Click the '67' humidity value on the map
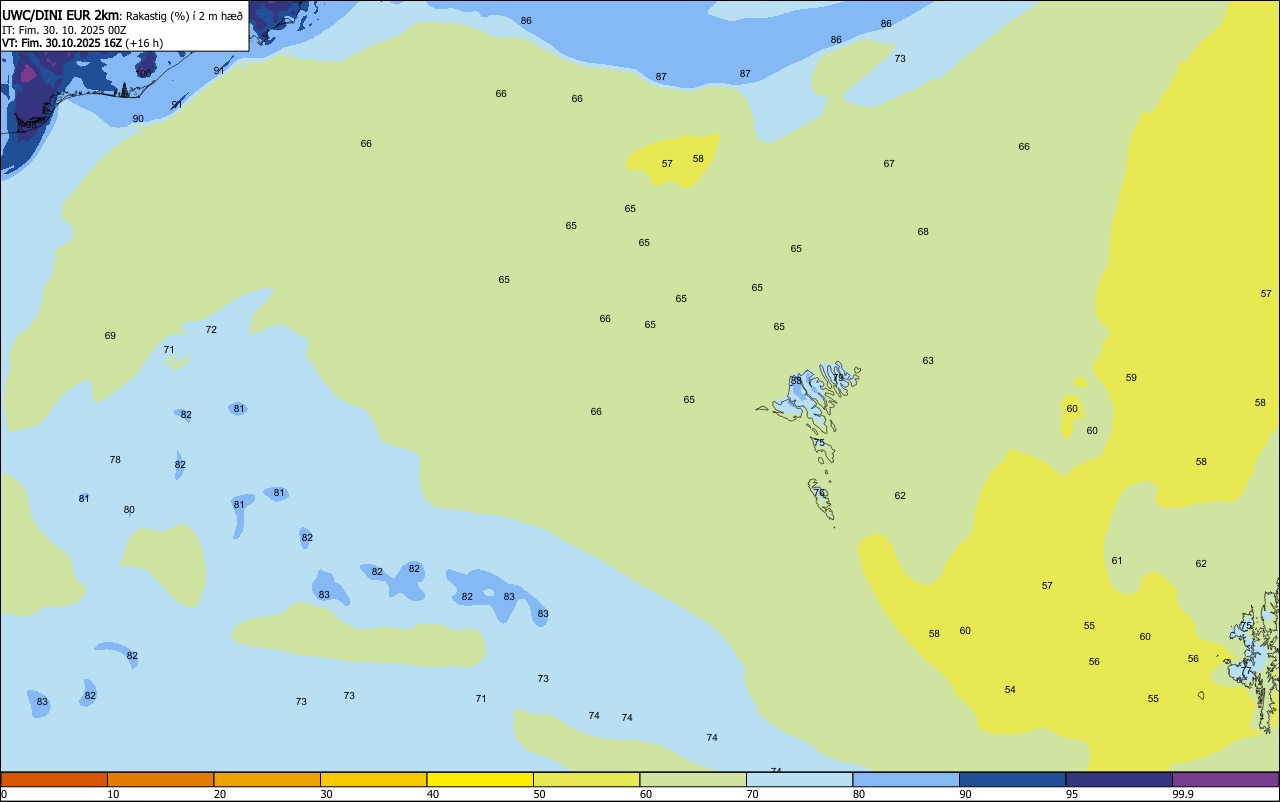This screenshot has height=802, width=1280. pyautogui.click(x=889, y=164)
